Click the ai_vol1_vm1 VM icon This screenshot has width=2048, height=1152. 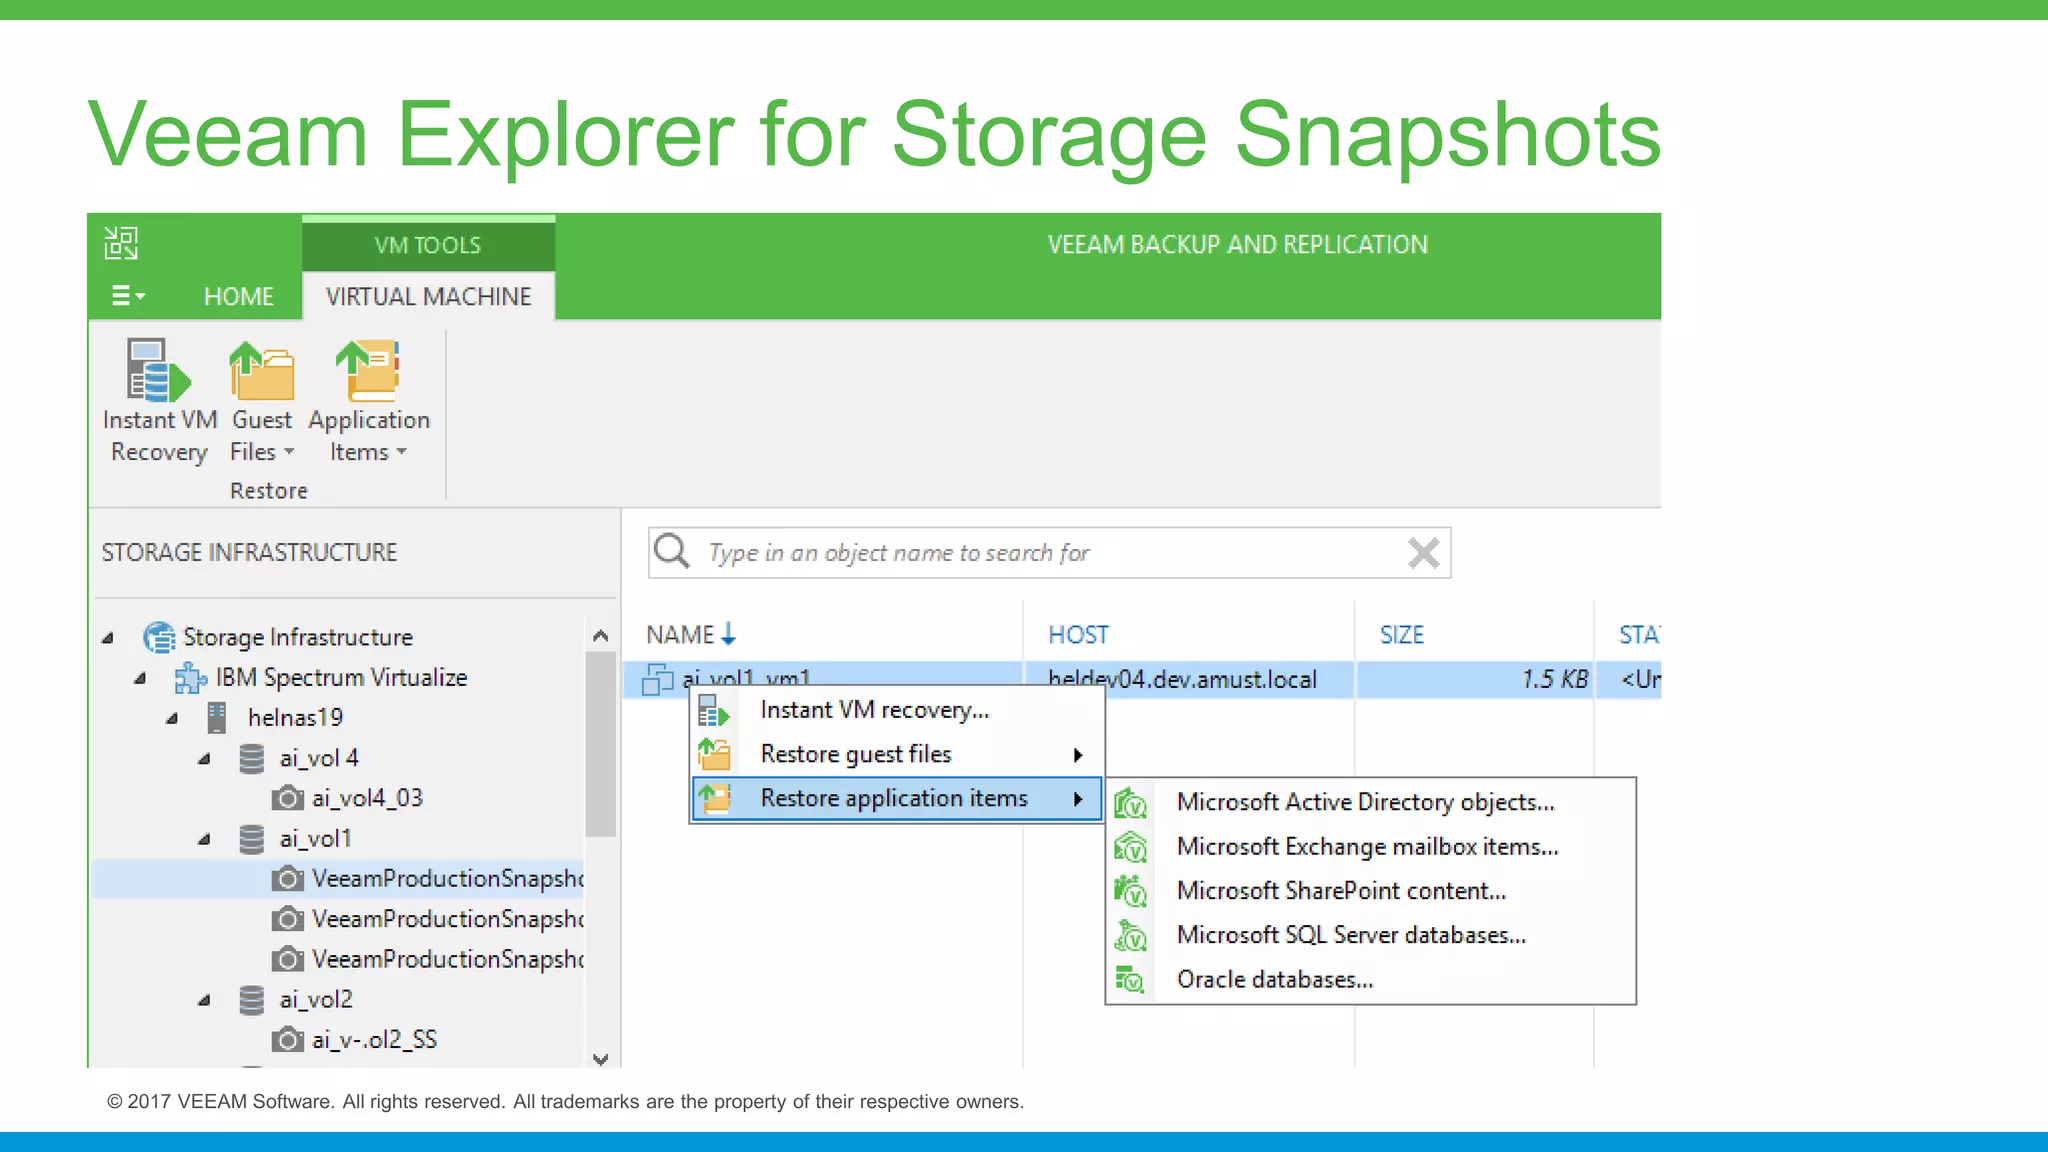pyautogui.click(x=657, y=679)
